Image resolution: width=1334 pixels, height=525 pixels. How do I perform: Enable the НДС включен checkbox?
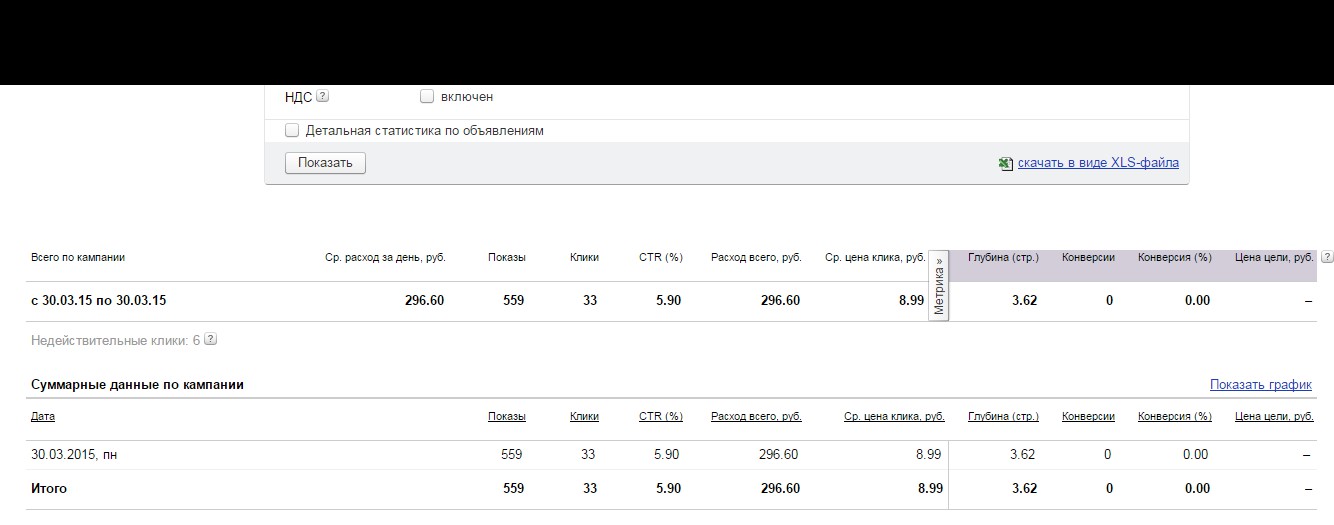427,97
